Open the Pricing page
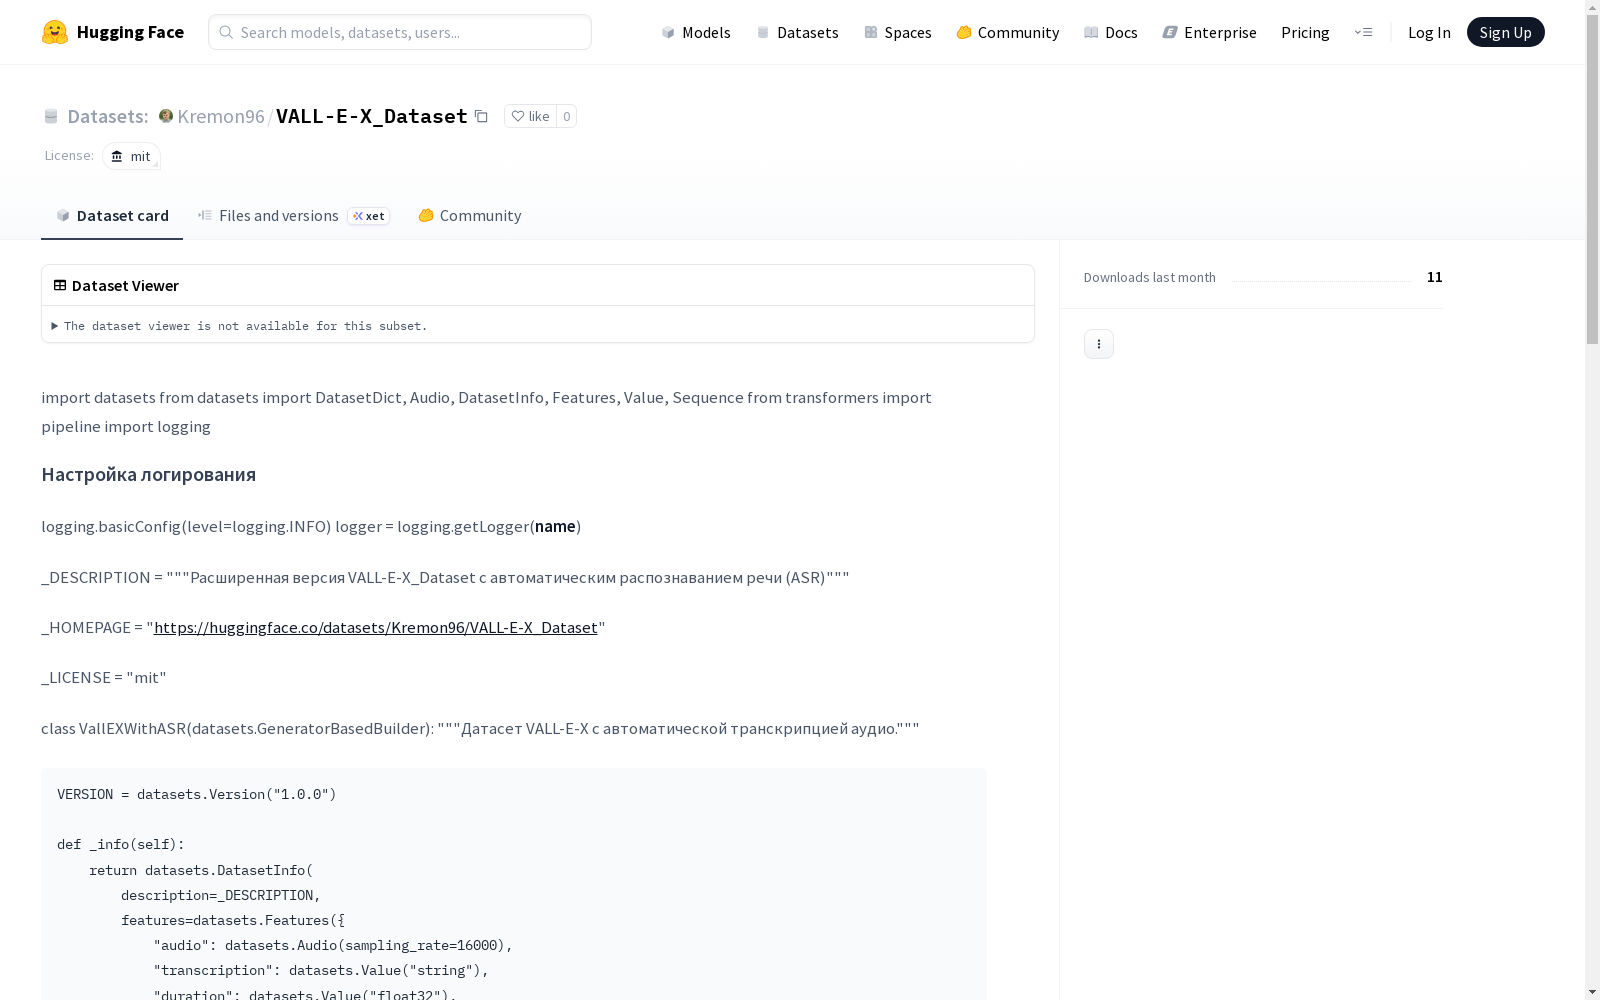This screenshot has height=1000, width=1600. [1305, 32]
